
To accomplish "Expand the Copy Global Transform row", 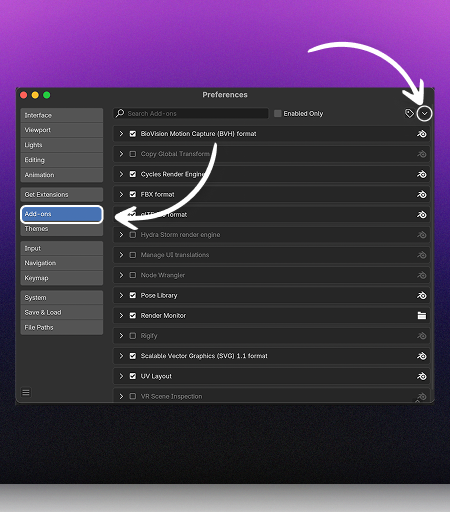I will (x=121, y=154).
